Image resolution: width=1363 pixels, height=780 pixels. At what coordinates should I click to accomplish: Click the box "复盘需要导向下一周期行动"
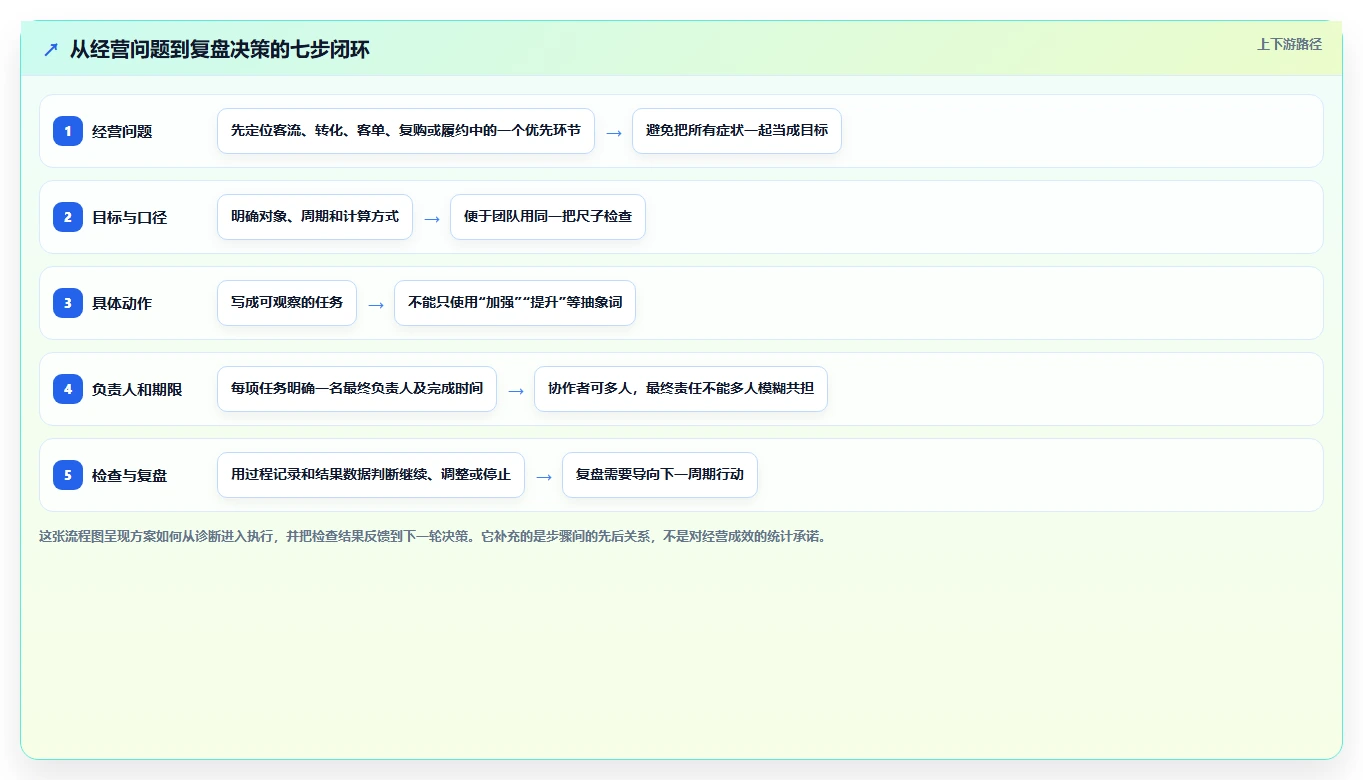click(660, 475)
